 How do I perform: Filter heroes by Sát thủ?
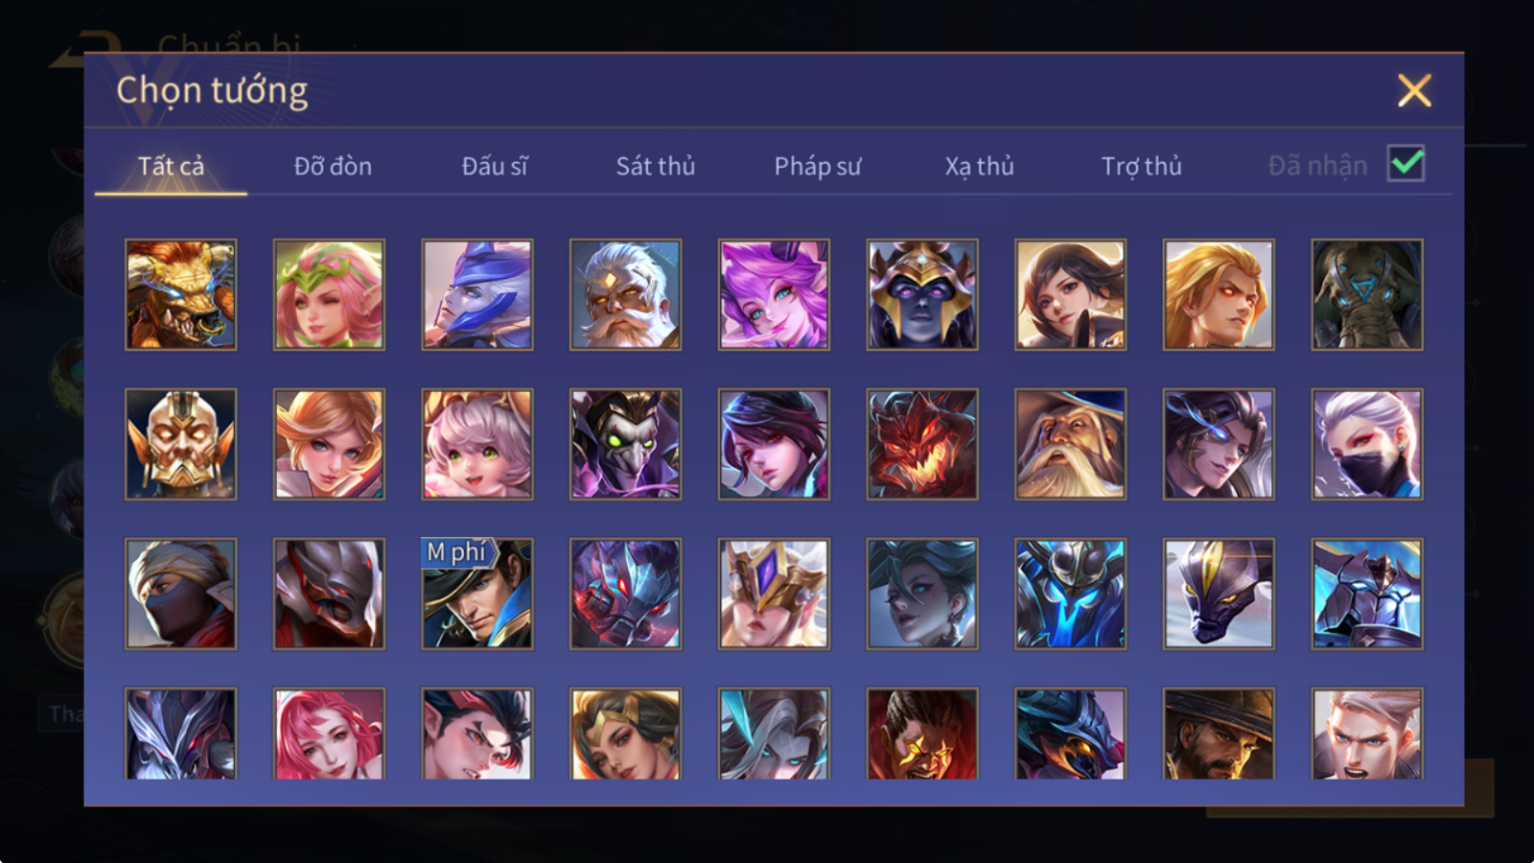tap(655, 166)
